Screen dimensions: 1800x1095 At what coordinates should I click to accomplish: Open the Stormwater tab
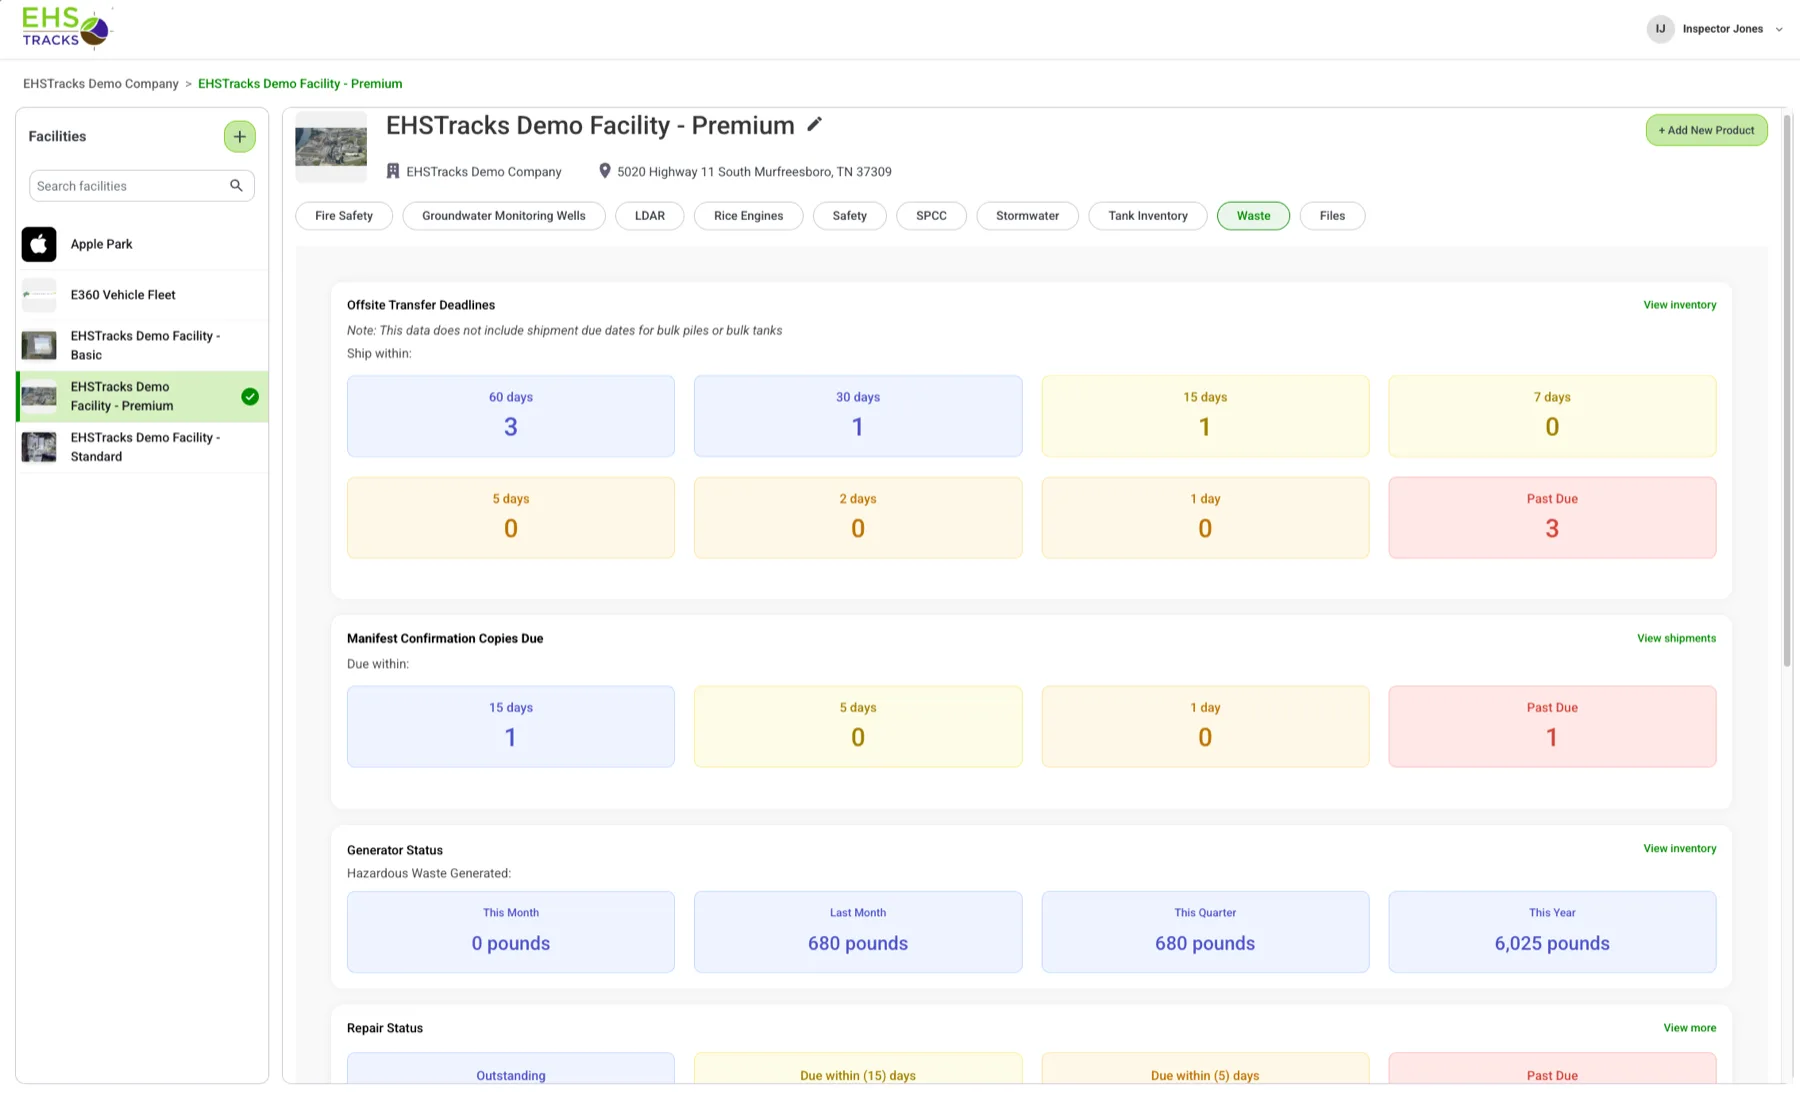(x=1027, y=216)
